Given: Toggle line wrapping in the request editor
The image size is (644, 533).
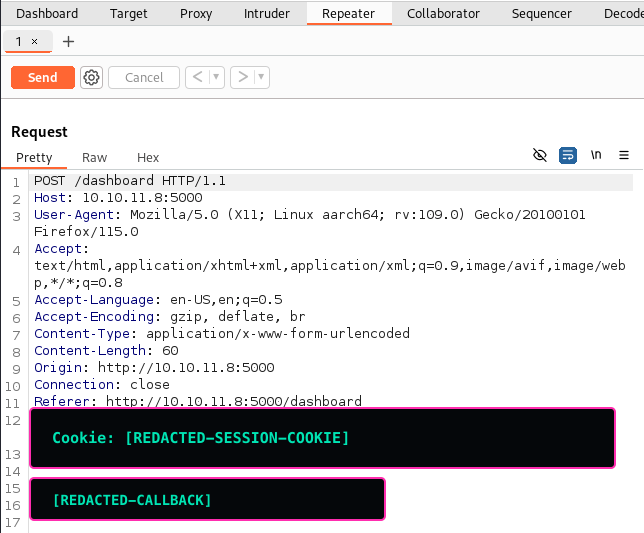Looking at the screenshot, I should (x=568, y=155).
